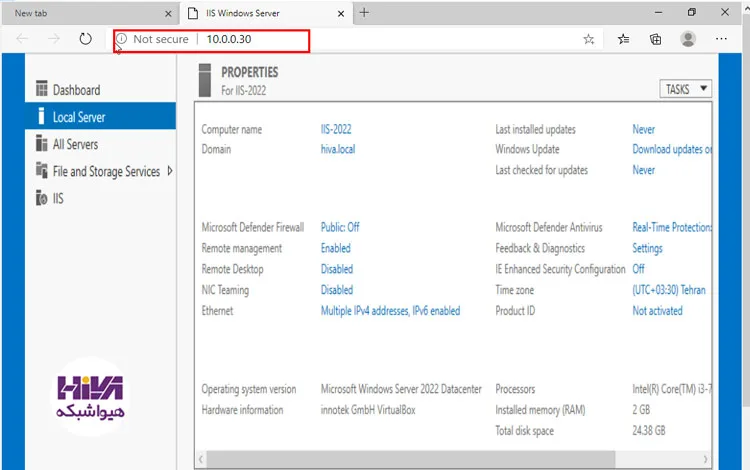Click the Microsoft Defender Firewall label
750x470 pixels.
(x=253, y=227)
